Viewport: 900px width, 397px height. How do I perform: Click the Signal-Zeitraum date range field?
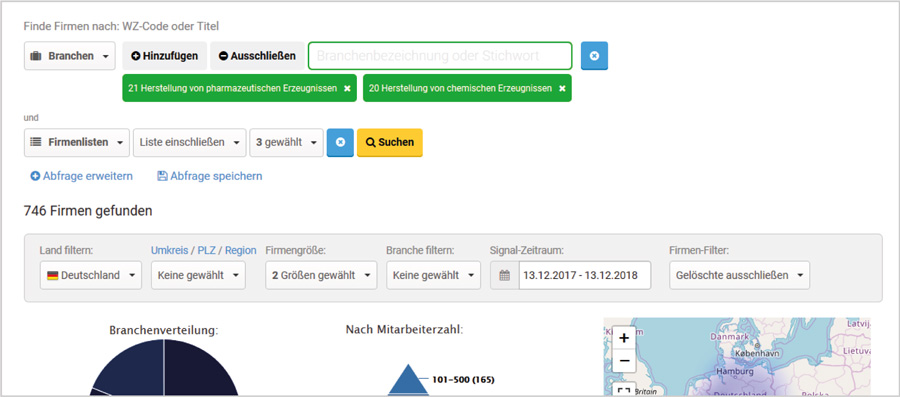(x=585, y=275)
